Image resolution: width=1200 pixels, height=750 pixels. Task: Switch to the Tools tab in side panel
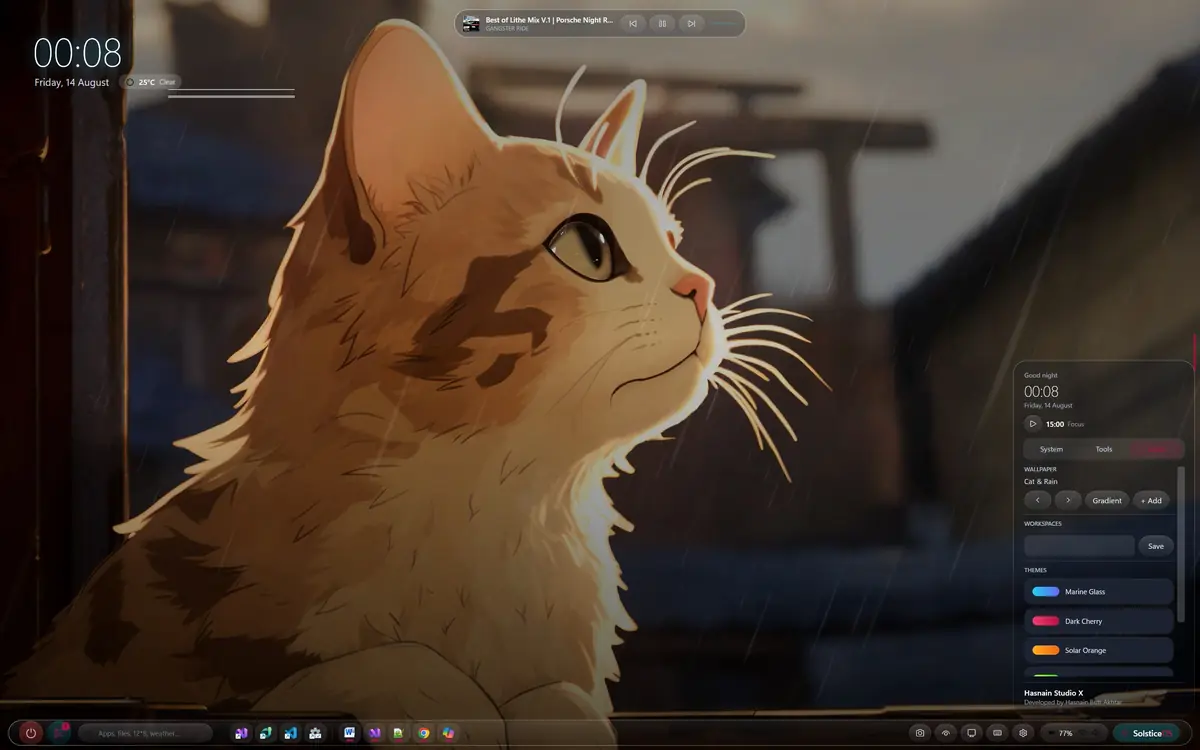tap(1104, 449)
